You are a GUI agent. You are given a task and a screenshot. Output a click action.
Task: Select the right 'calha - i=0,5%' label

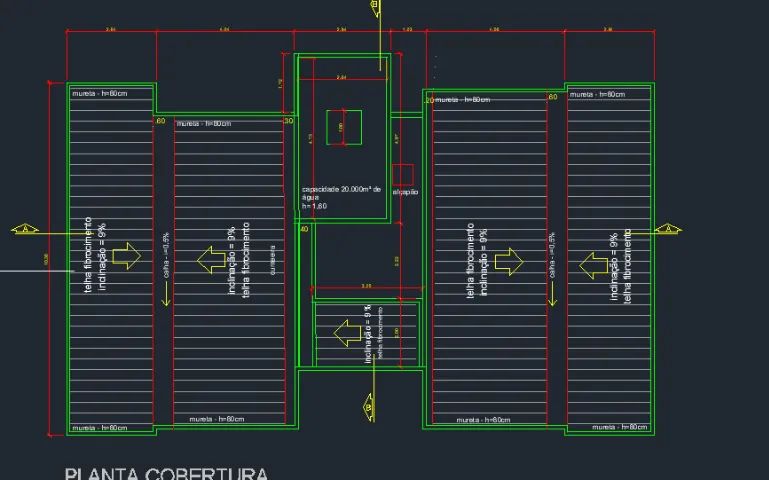pos(552,255)
